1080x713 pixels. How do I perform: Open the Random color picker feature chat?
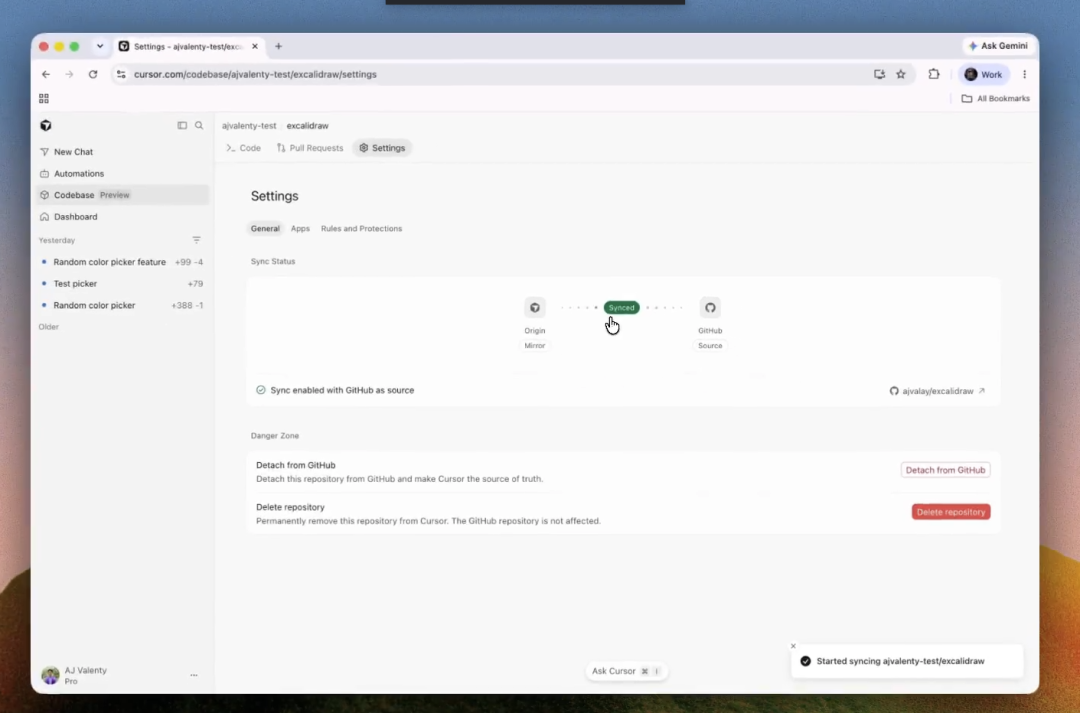pyautogui.click(x=123, y=262)
